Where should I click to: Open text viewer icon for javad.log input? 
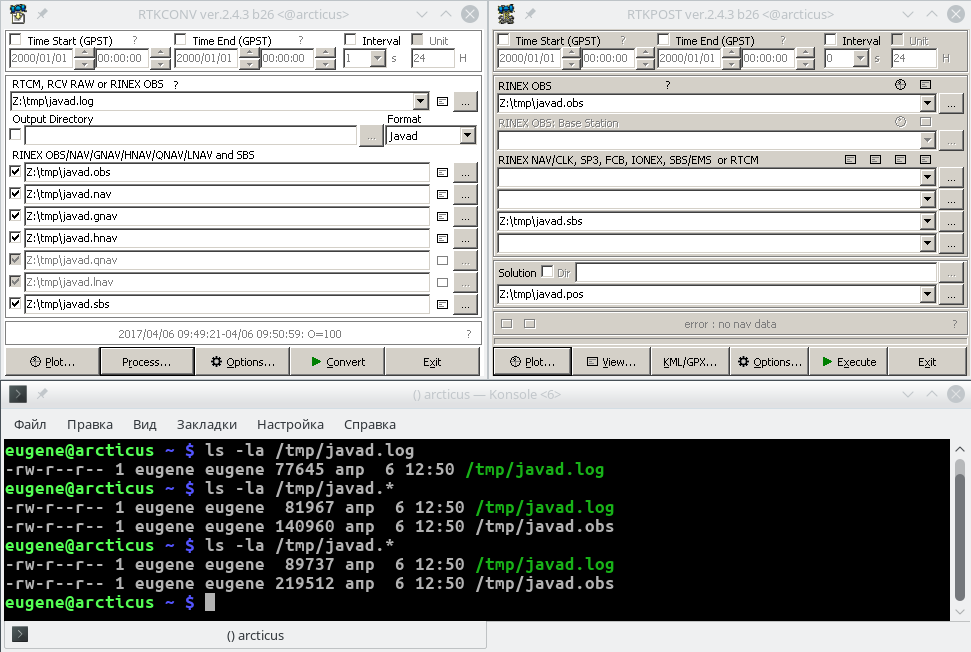click(x=442, y=102)
